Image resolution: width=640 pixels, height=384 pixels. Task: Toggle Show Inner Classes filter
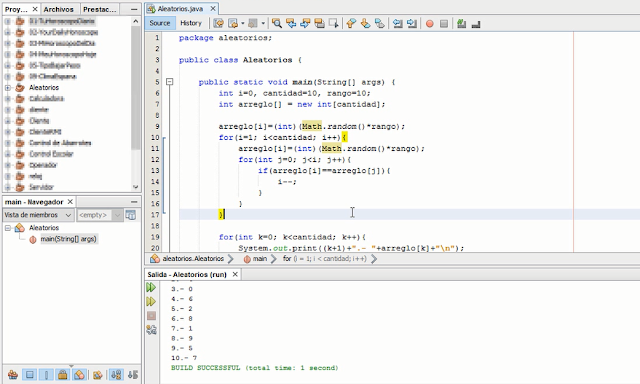click(x=79, y=374)
